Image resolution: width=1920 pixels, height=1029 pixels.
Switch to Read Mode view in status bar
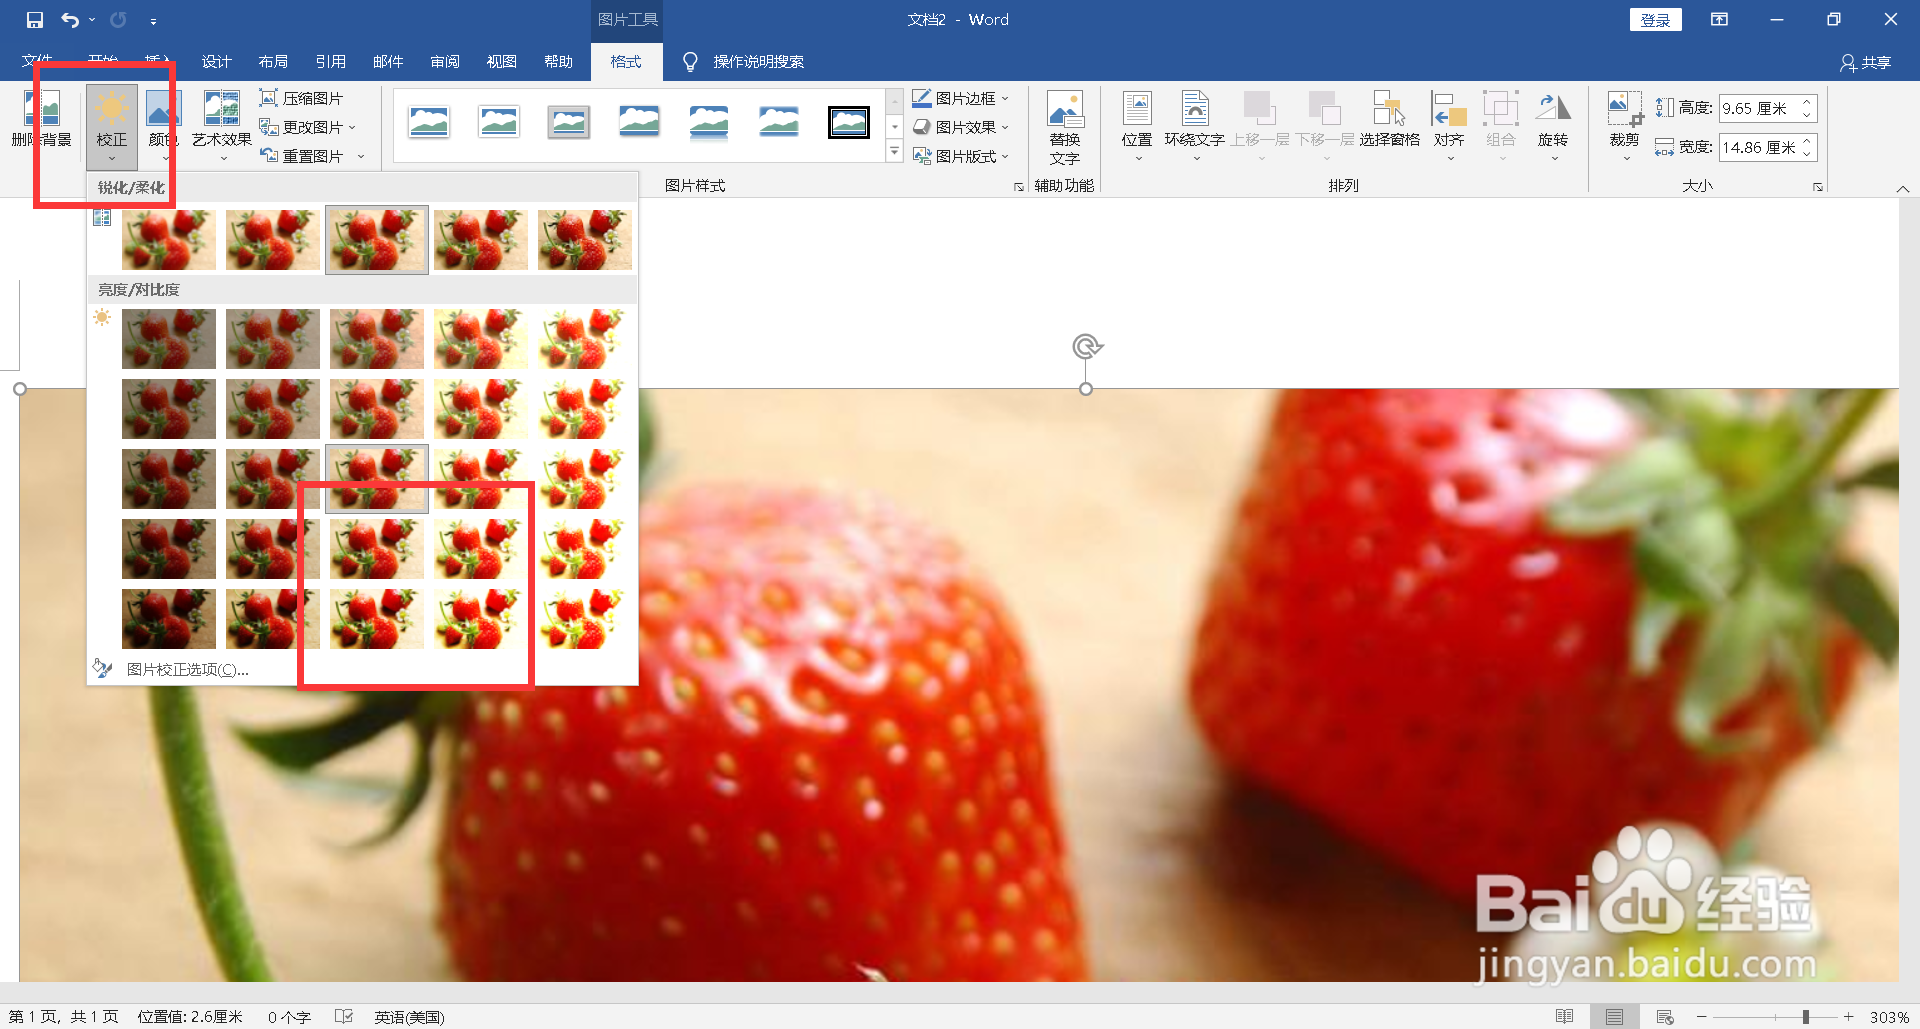(1565, 1017)
